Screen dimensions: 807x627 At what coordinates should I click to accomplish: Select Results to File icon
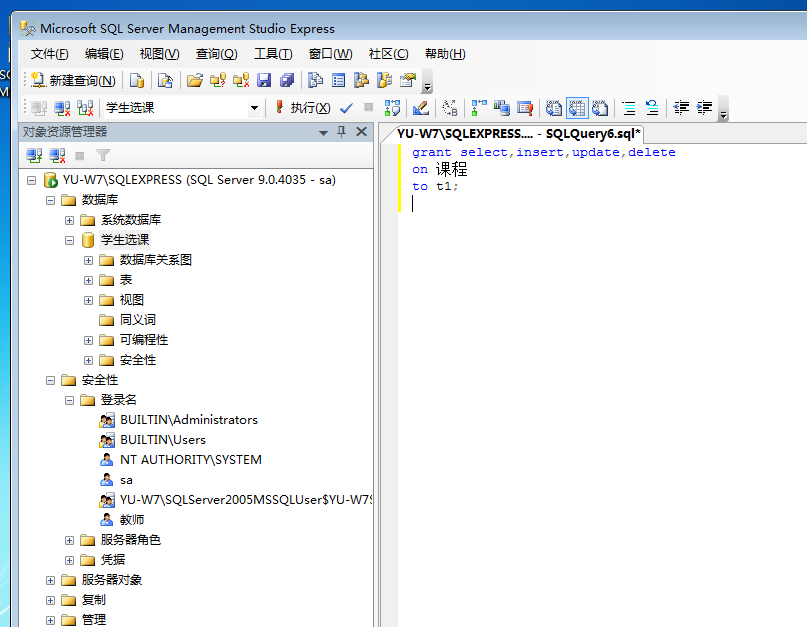600,108
